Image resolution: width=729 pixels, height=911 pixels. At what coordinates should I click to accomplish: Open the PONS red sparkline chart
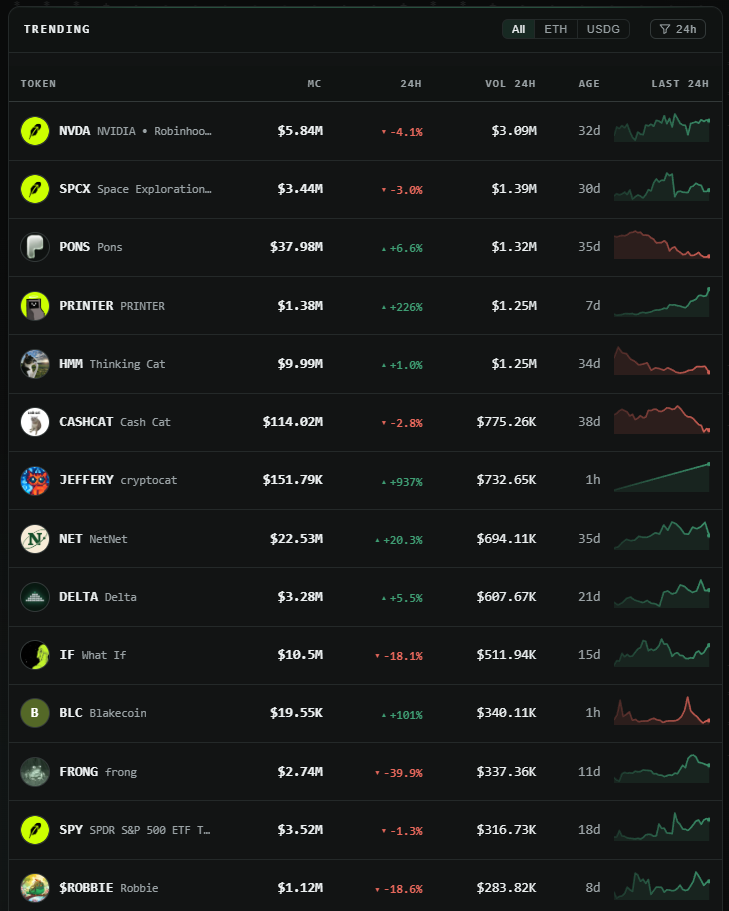click(x=662, y=245)
